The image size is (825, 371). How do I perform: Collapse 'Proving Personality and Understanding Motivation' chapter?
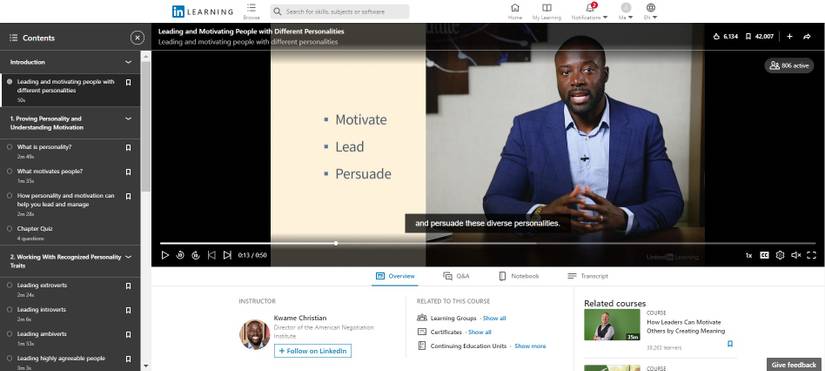point(128,119)
